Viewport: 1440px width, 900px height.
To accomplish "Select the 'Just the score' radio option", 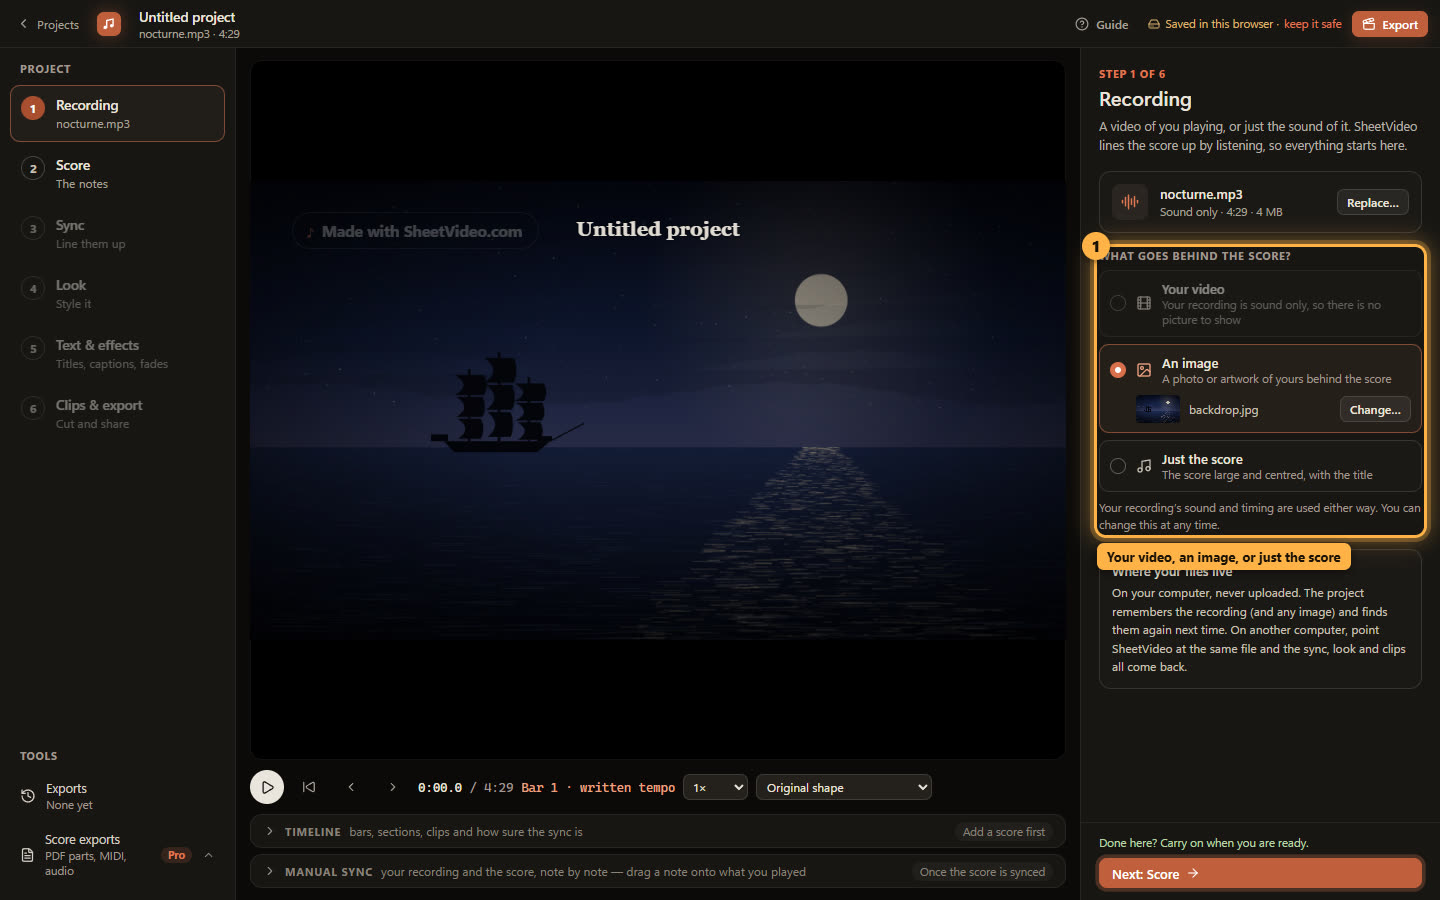I will (1118, 466).
